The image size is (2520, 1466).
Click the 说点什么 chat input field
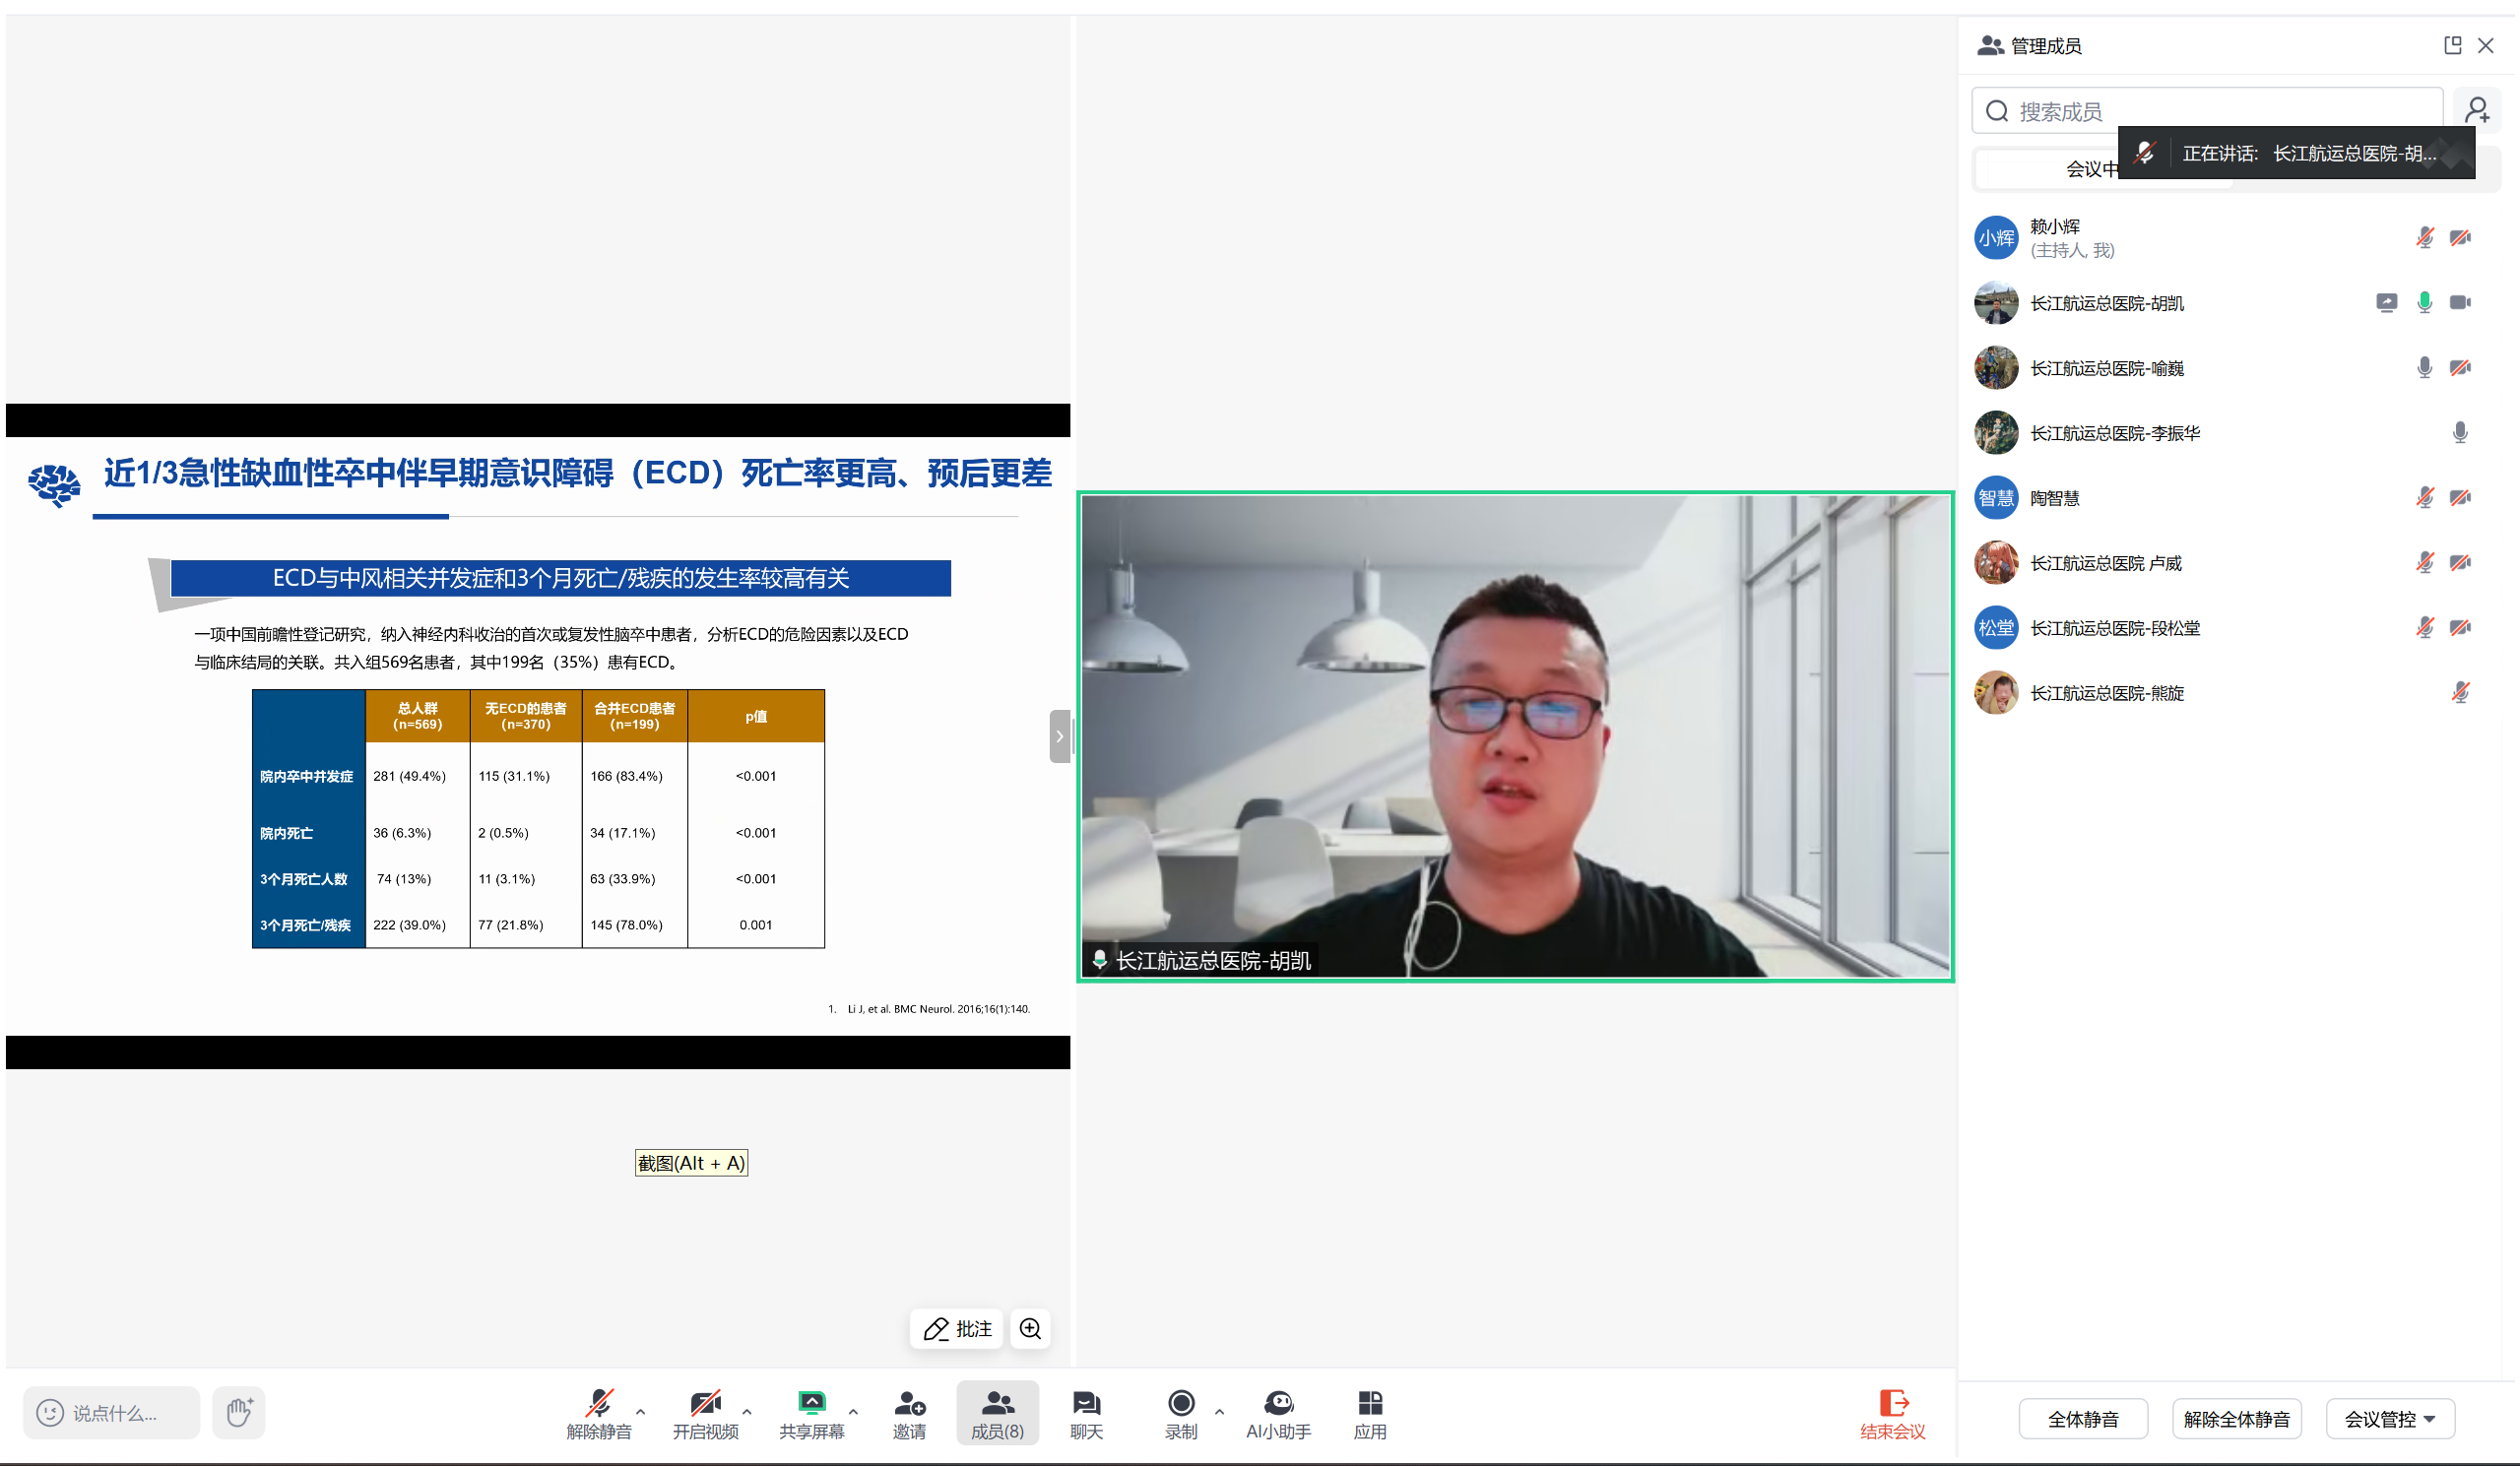pos(111,1412)
